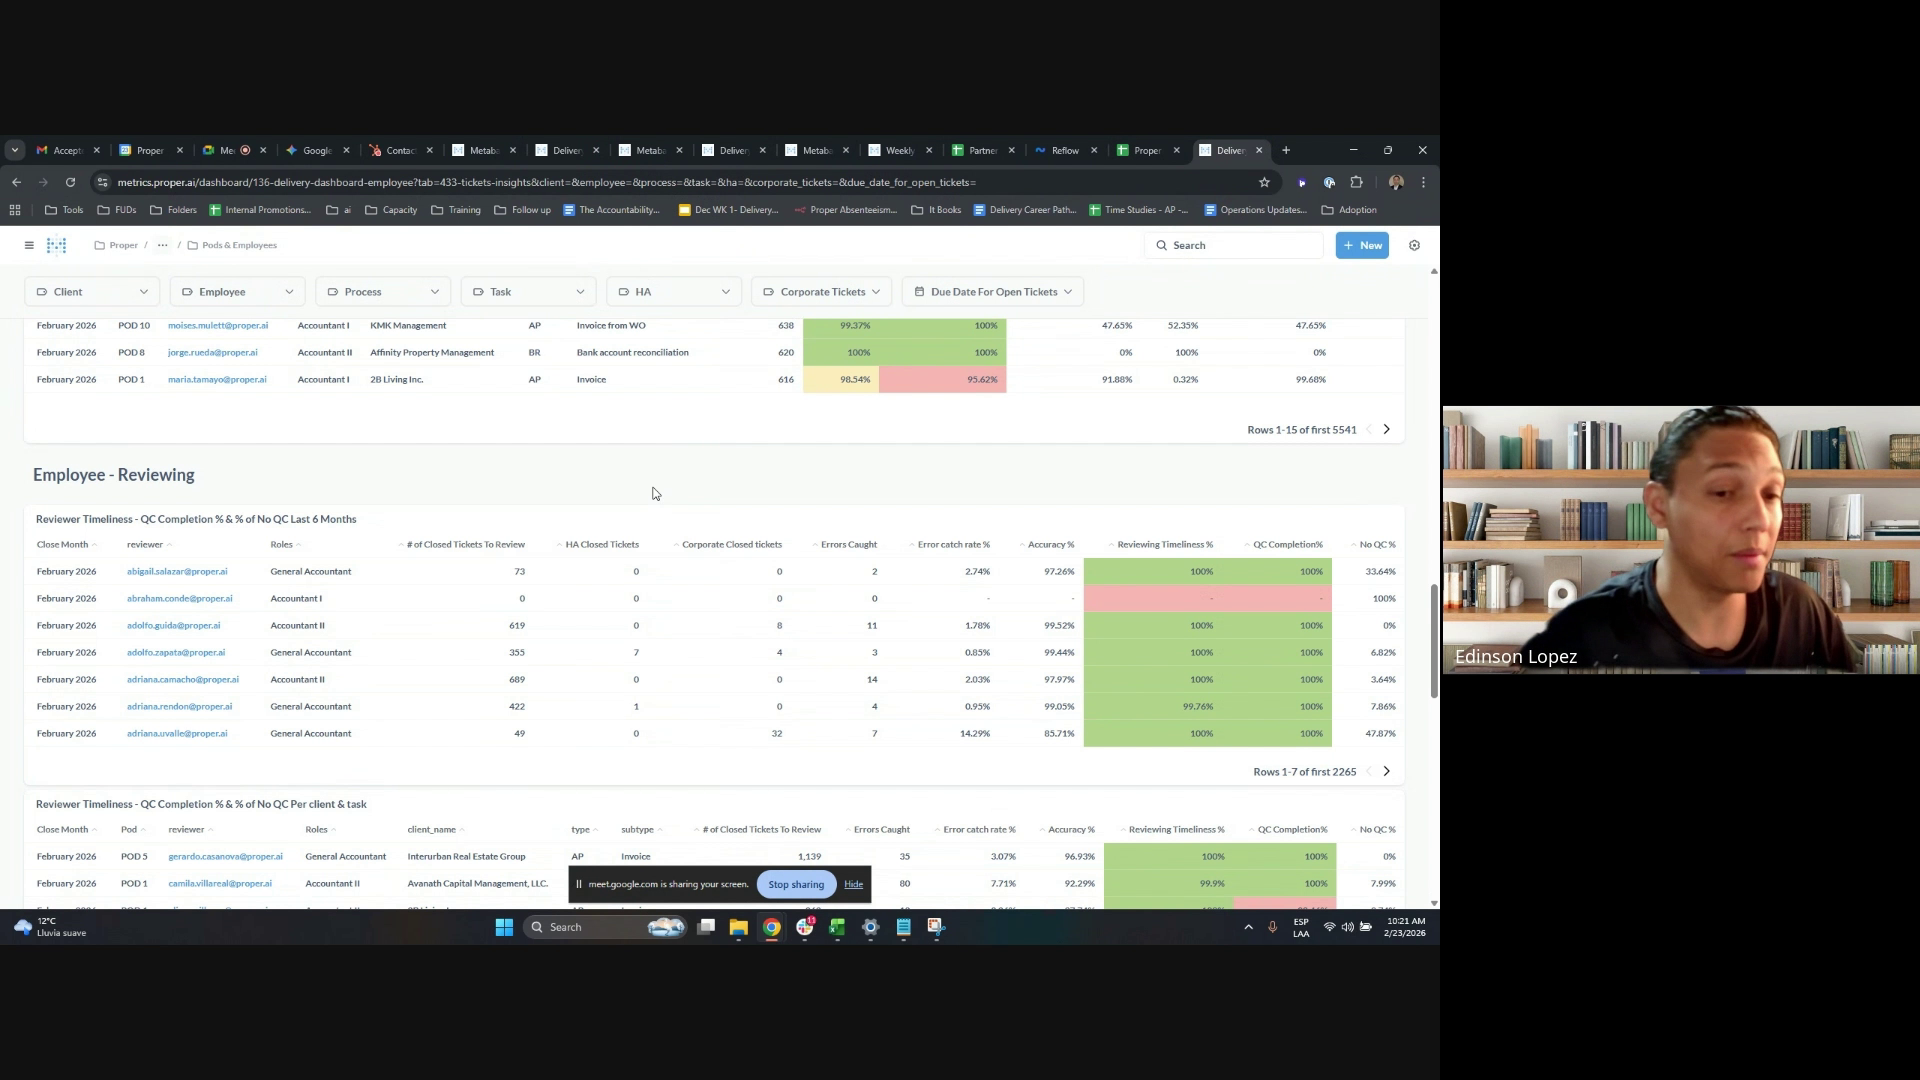Sort by the Accuracy % column header

(1050, 545)
